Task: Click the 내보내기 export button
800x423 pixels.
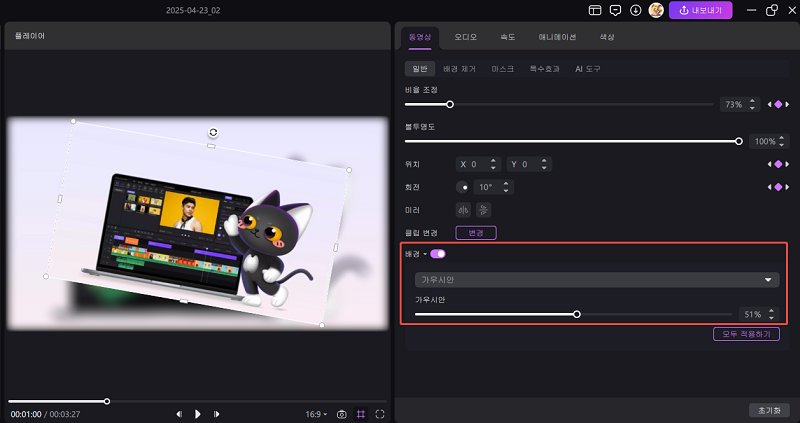Action: click(701, 10)
